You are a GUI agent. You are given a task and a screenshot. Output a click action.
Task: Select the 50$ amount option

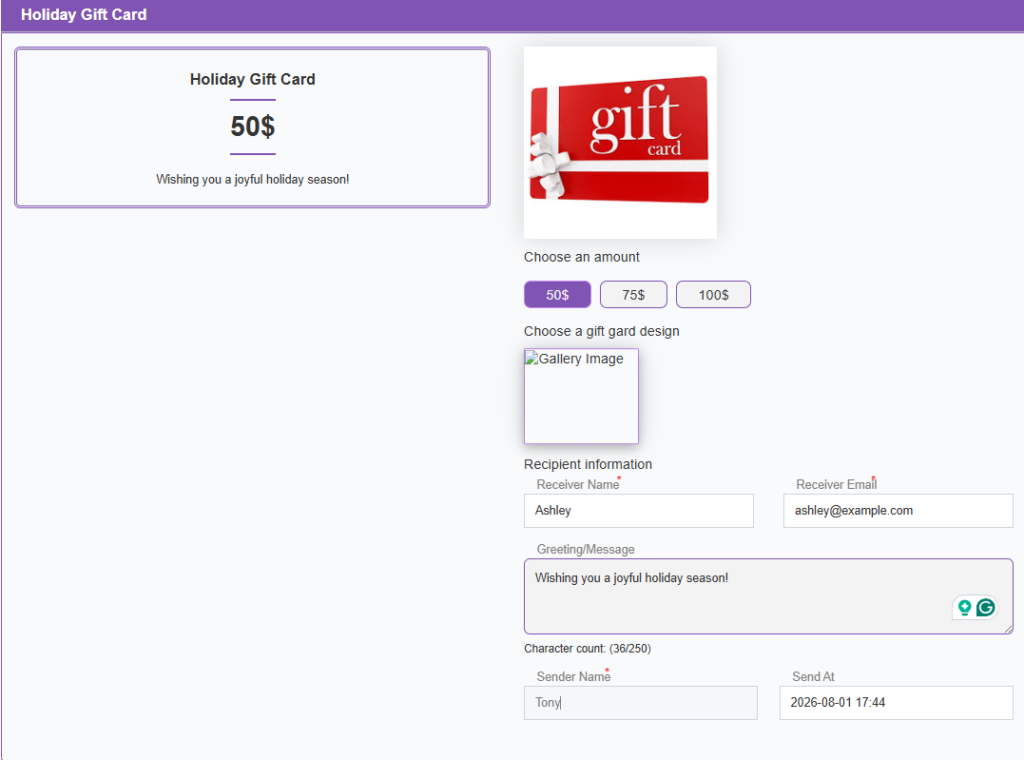point(557,294)
